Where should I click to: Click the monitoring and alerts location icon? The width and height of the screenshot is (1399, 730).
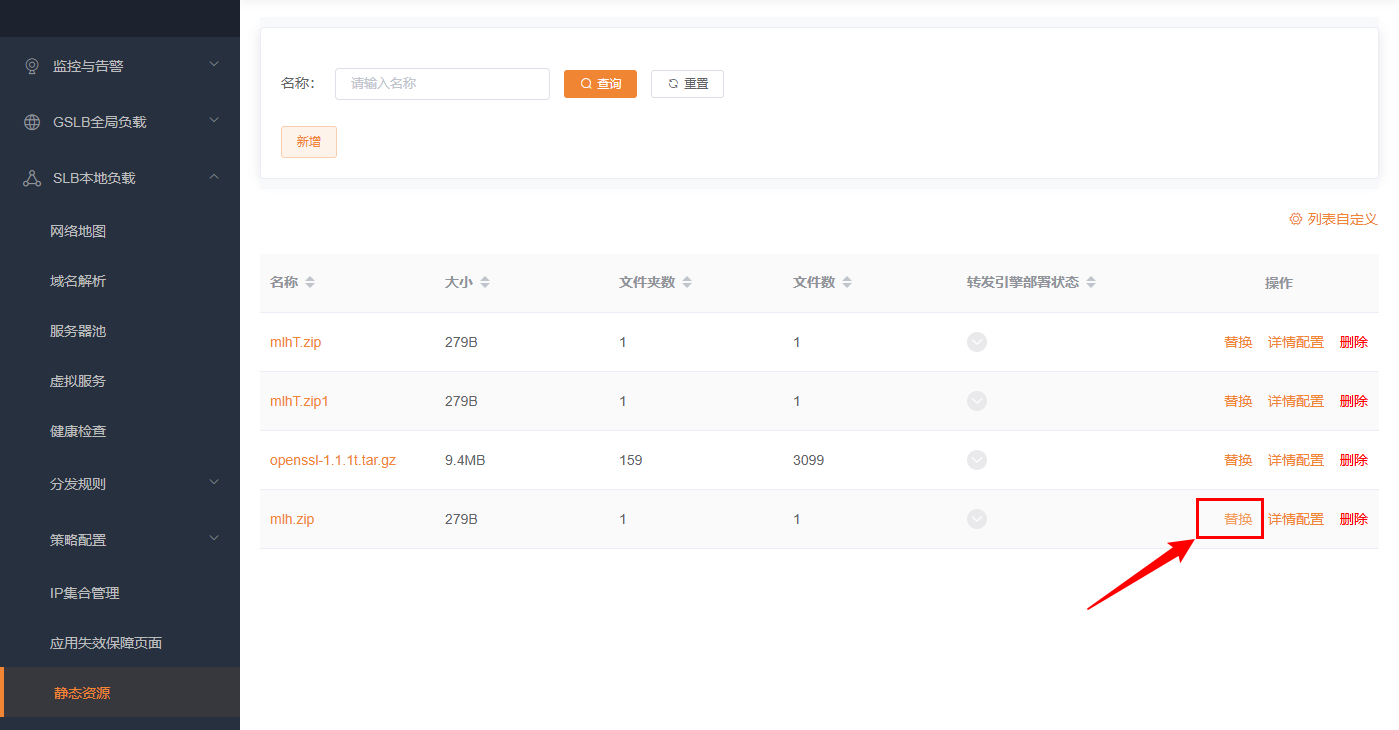32,66
